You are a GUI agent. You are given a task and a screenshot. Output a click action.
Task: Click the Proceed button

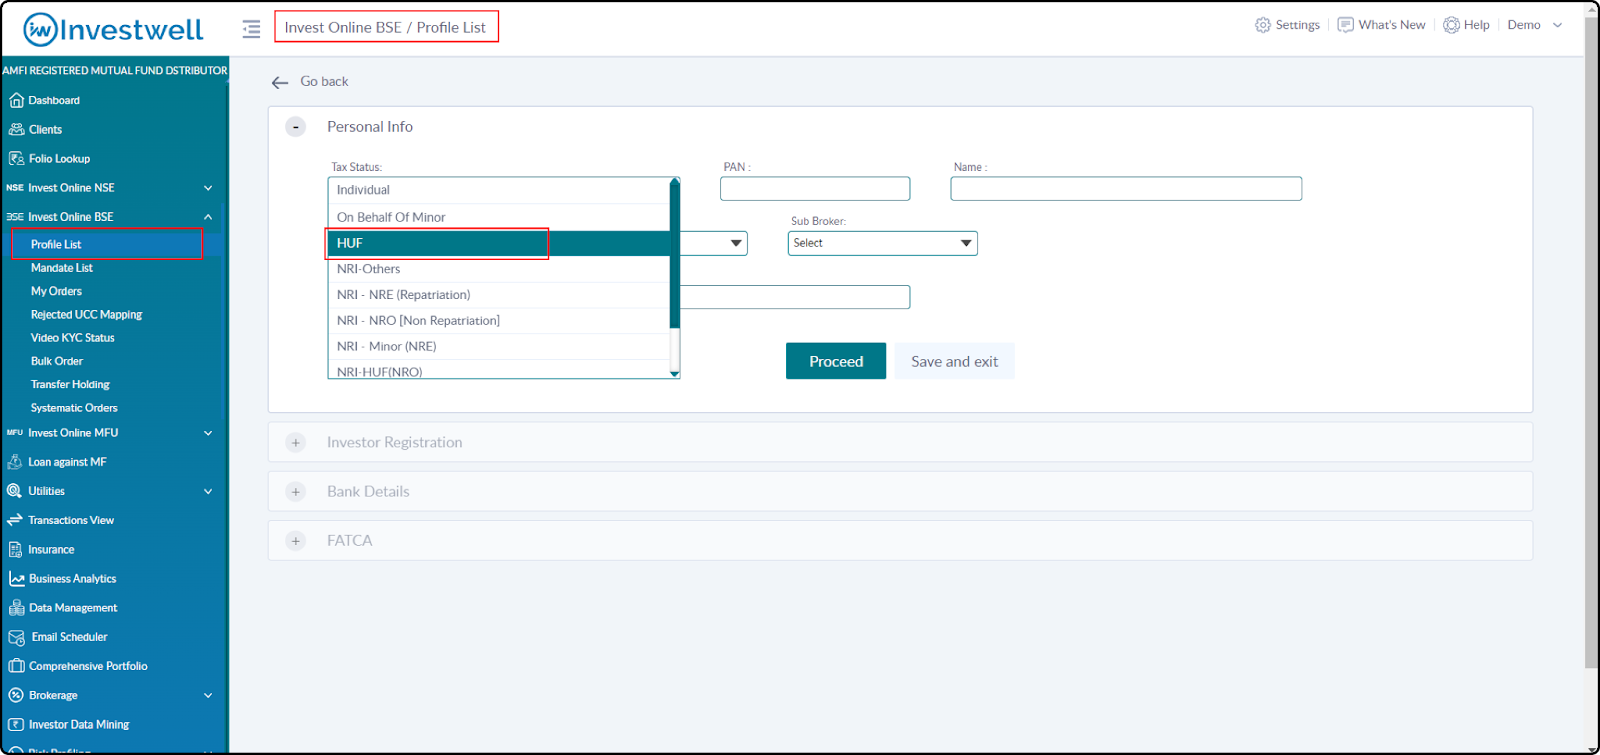(x=836, y=361)
